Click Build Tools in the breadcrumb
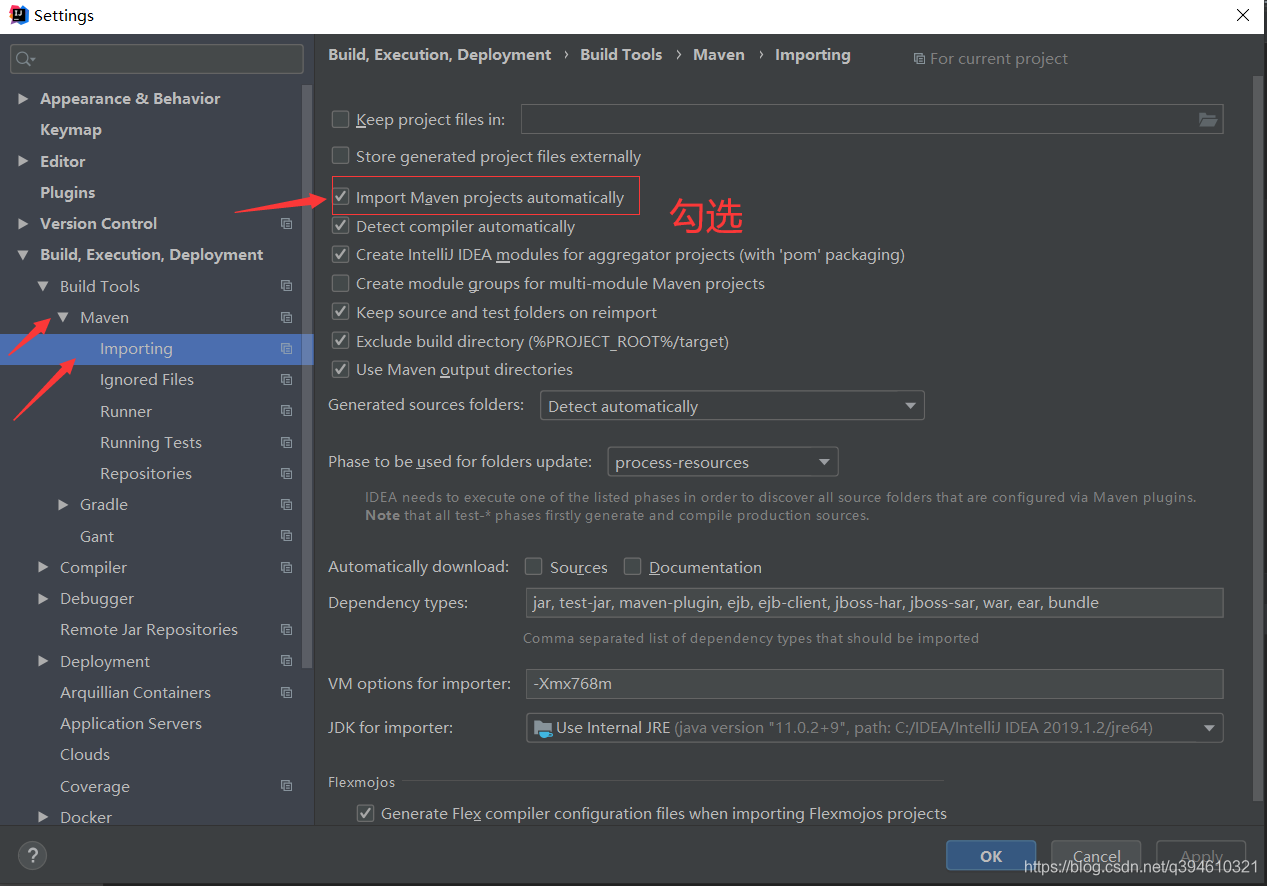 (621, 55)
